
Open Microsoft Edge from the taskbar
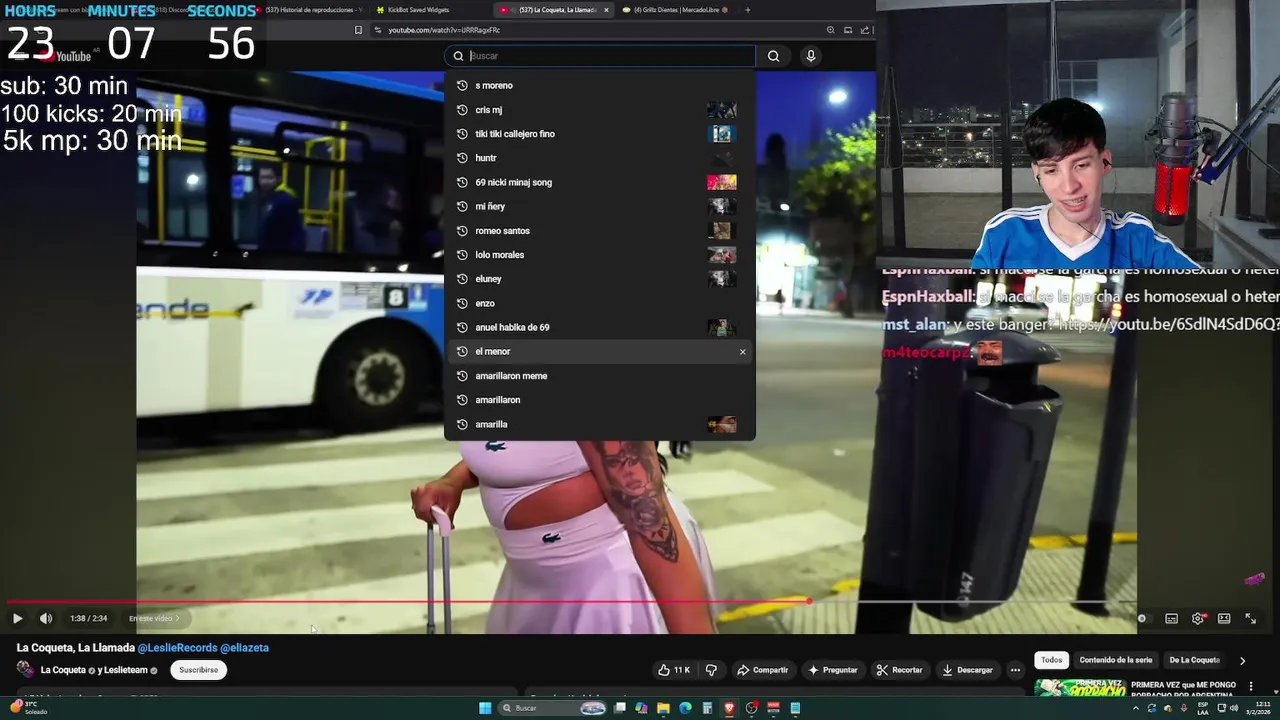pos(685,708)
